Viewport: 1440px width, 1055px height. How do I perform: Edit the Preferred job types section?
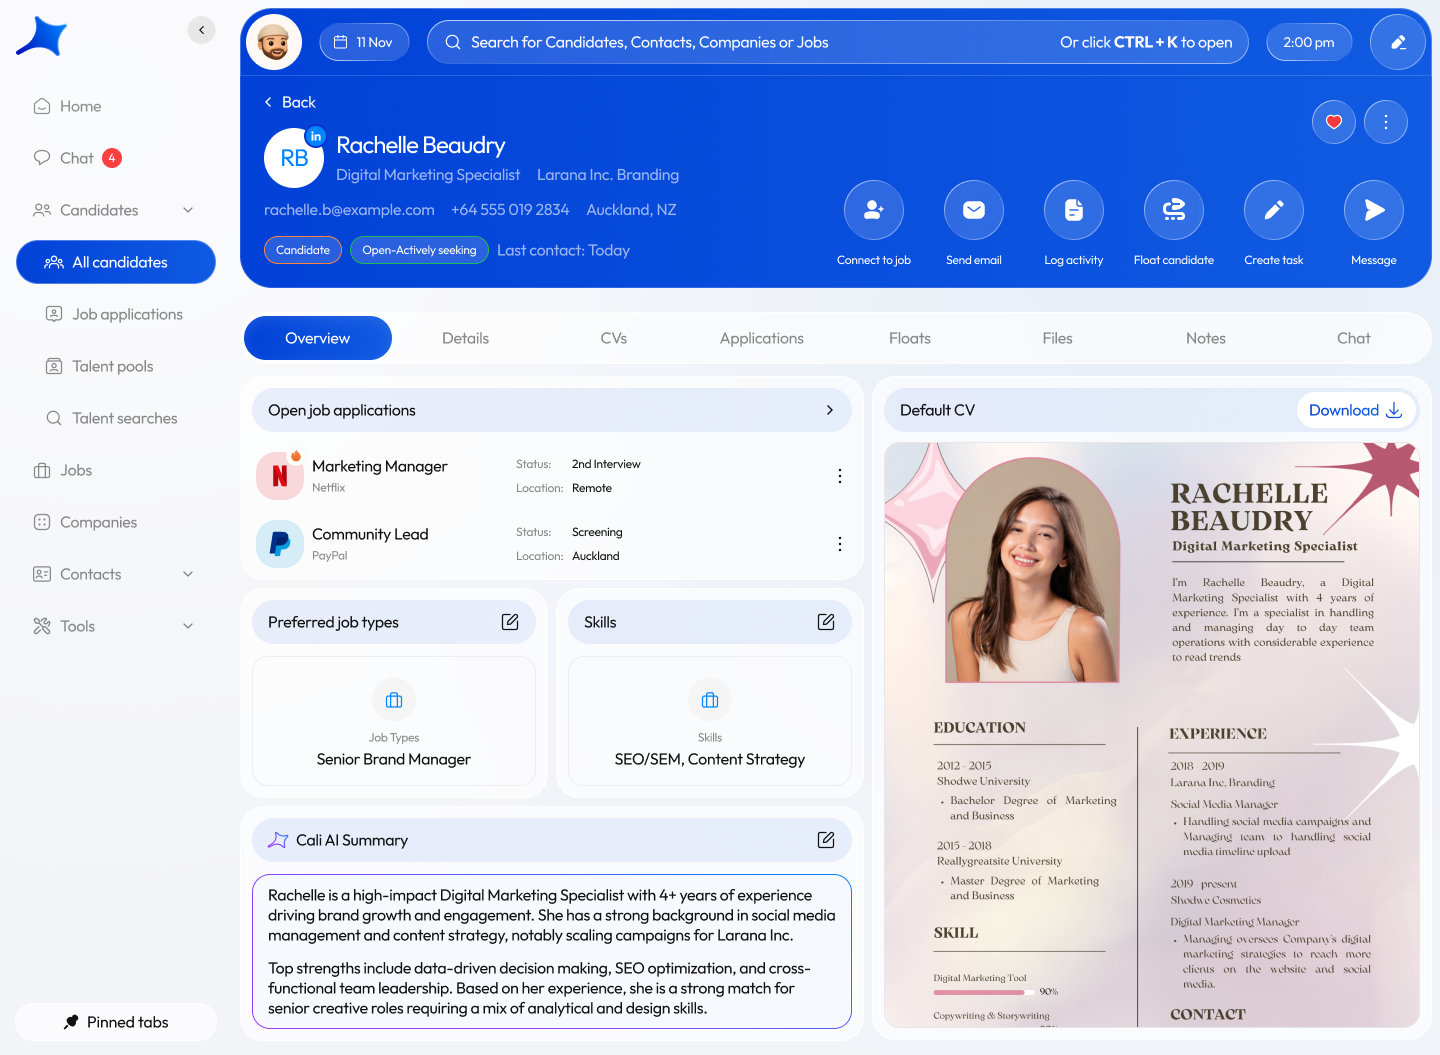510,622
